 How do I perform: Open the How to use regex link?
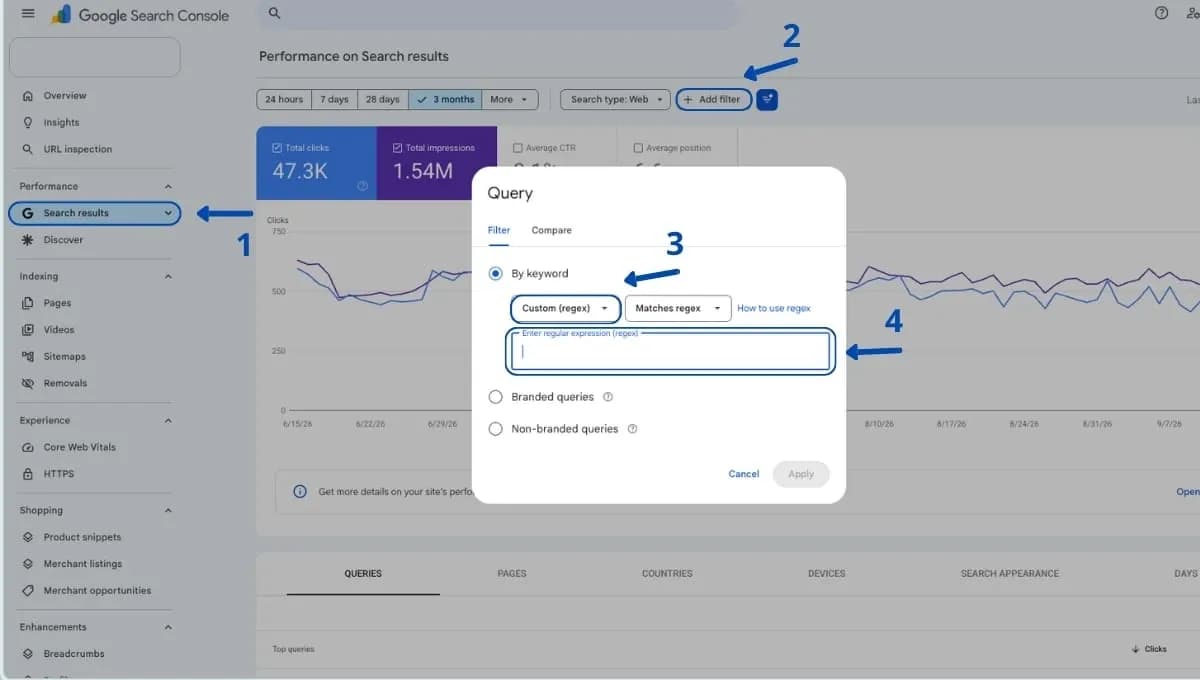click(774, 308)
